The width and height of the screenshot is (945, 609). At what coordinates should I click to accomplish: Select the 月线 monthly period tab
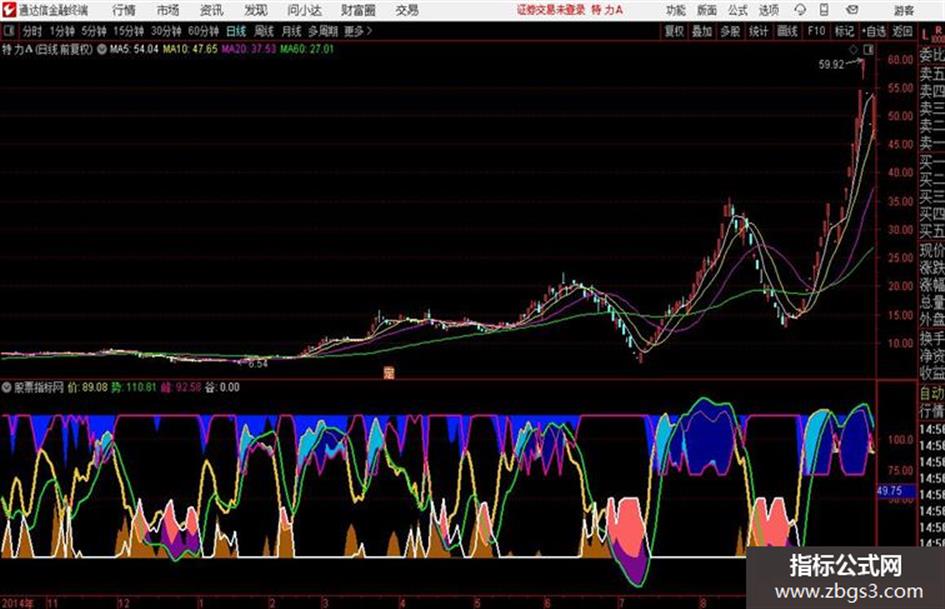[x=292, y=31]
